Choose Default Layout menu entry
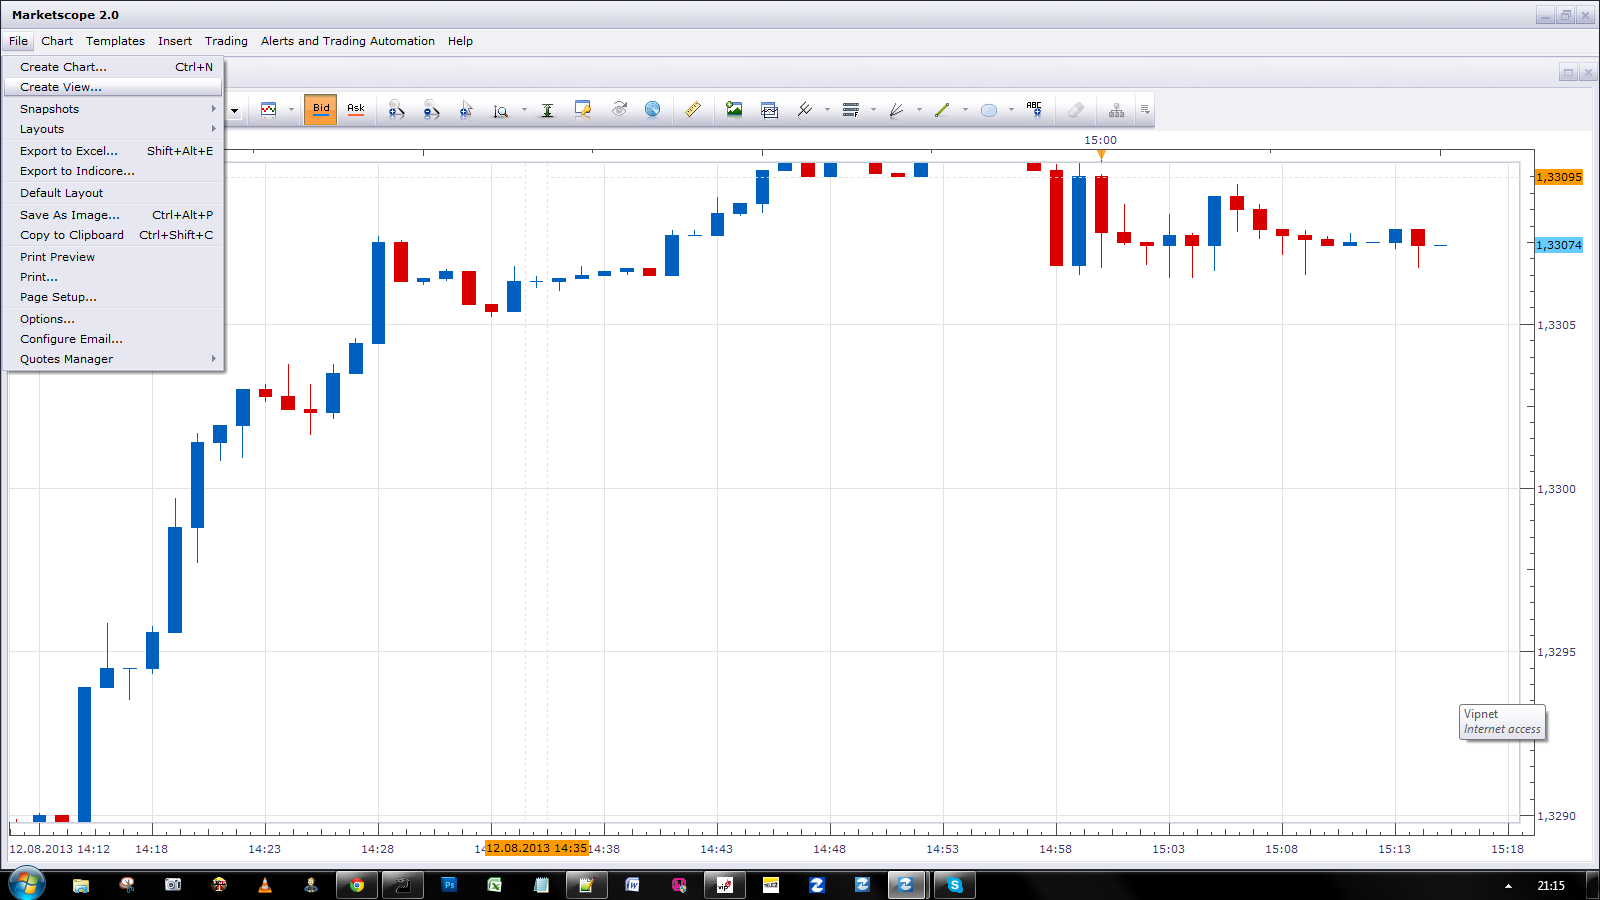The height and width of the screenshot is (900, 1600). click(113, 193)
